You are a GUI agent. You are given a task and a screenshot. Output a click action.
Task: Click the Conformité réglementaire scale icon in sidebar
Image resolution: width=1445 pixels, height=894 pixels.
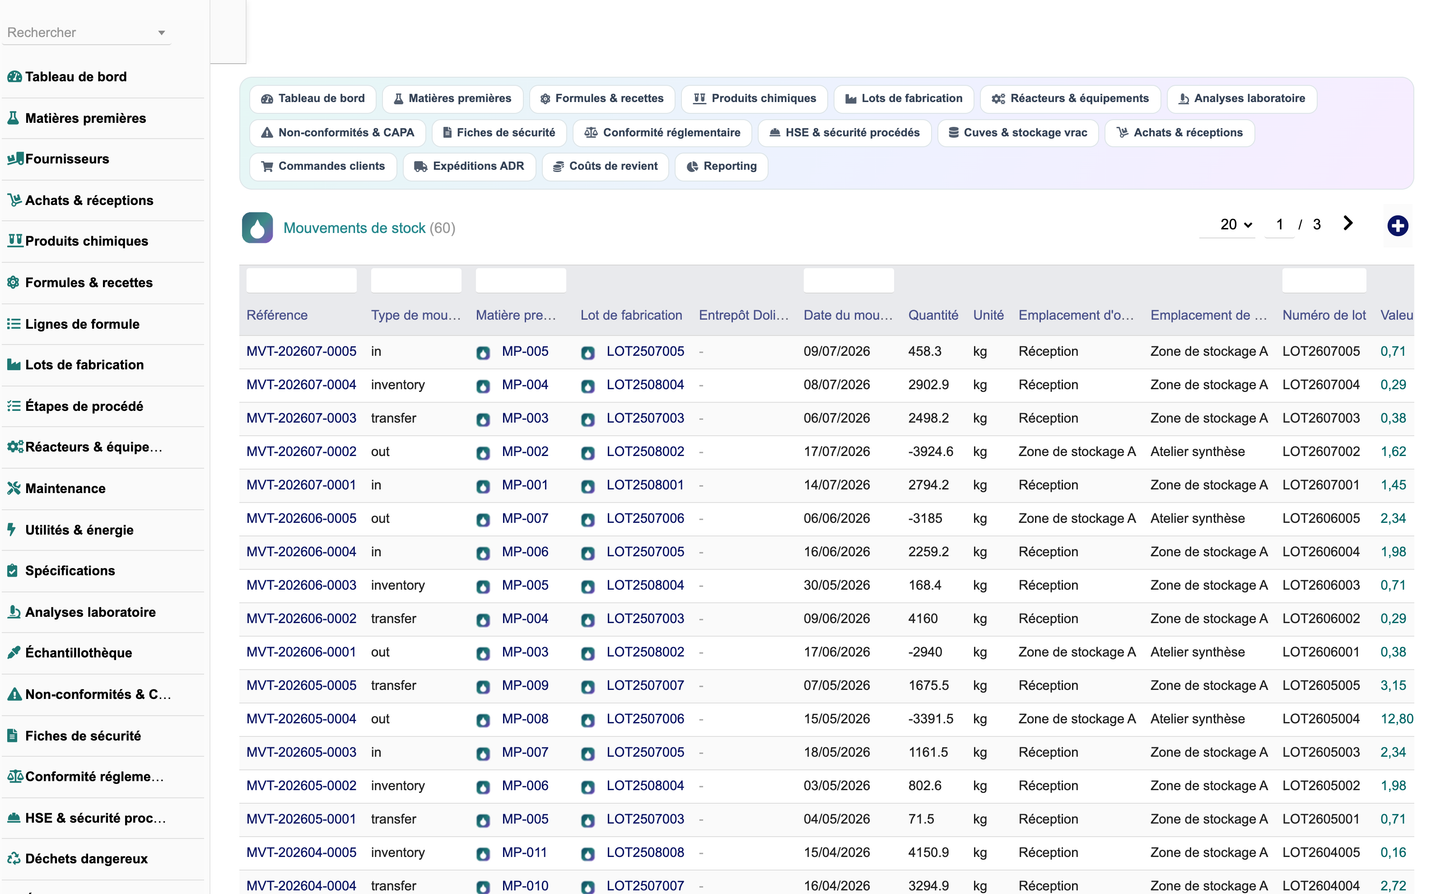(15, 776)
